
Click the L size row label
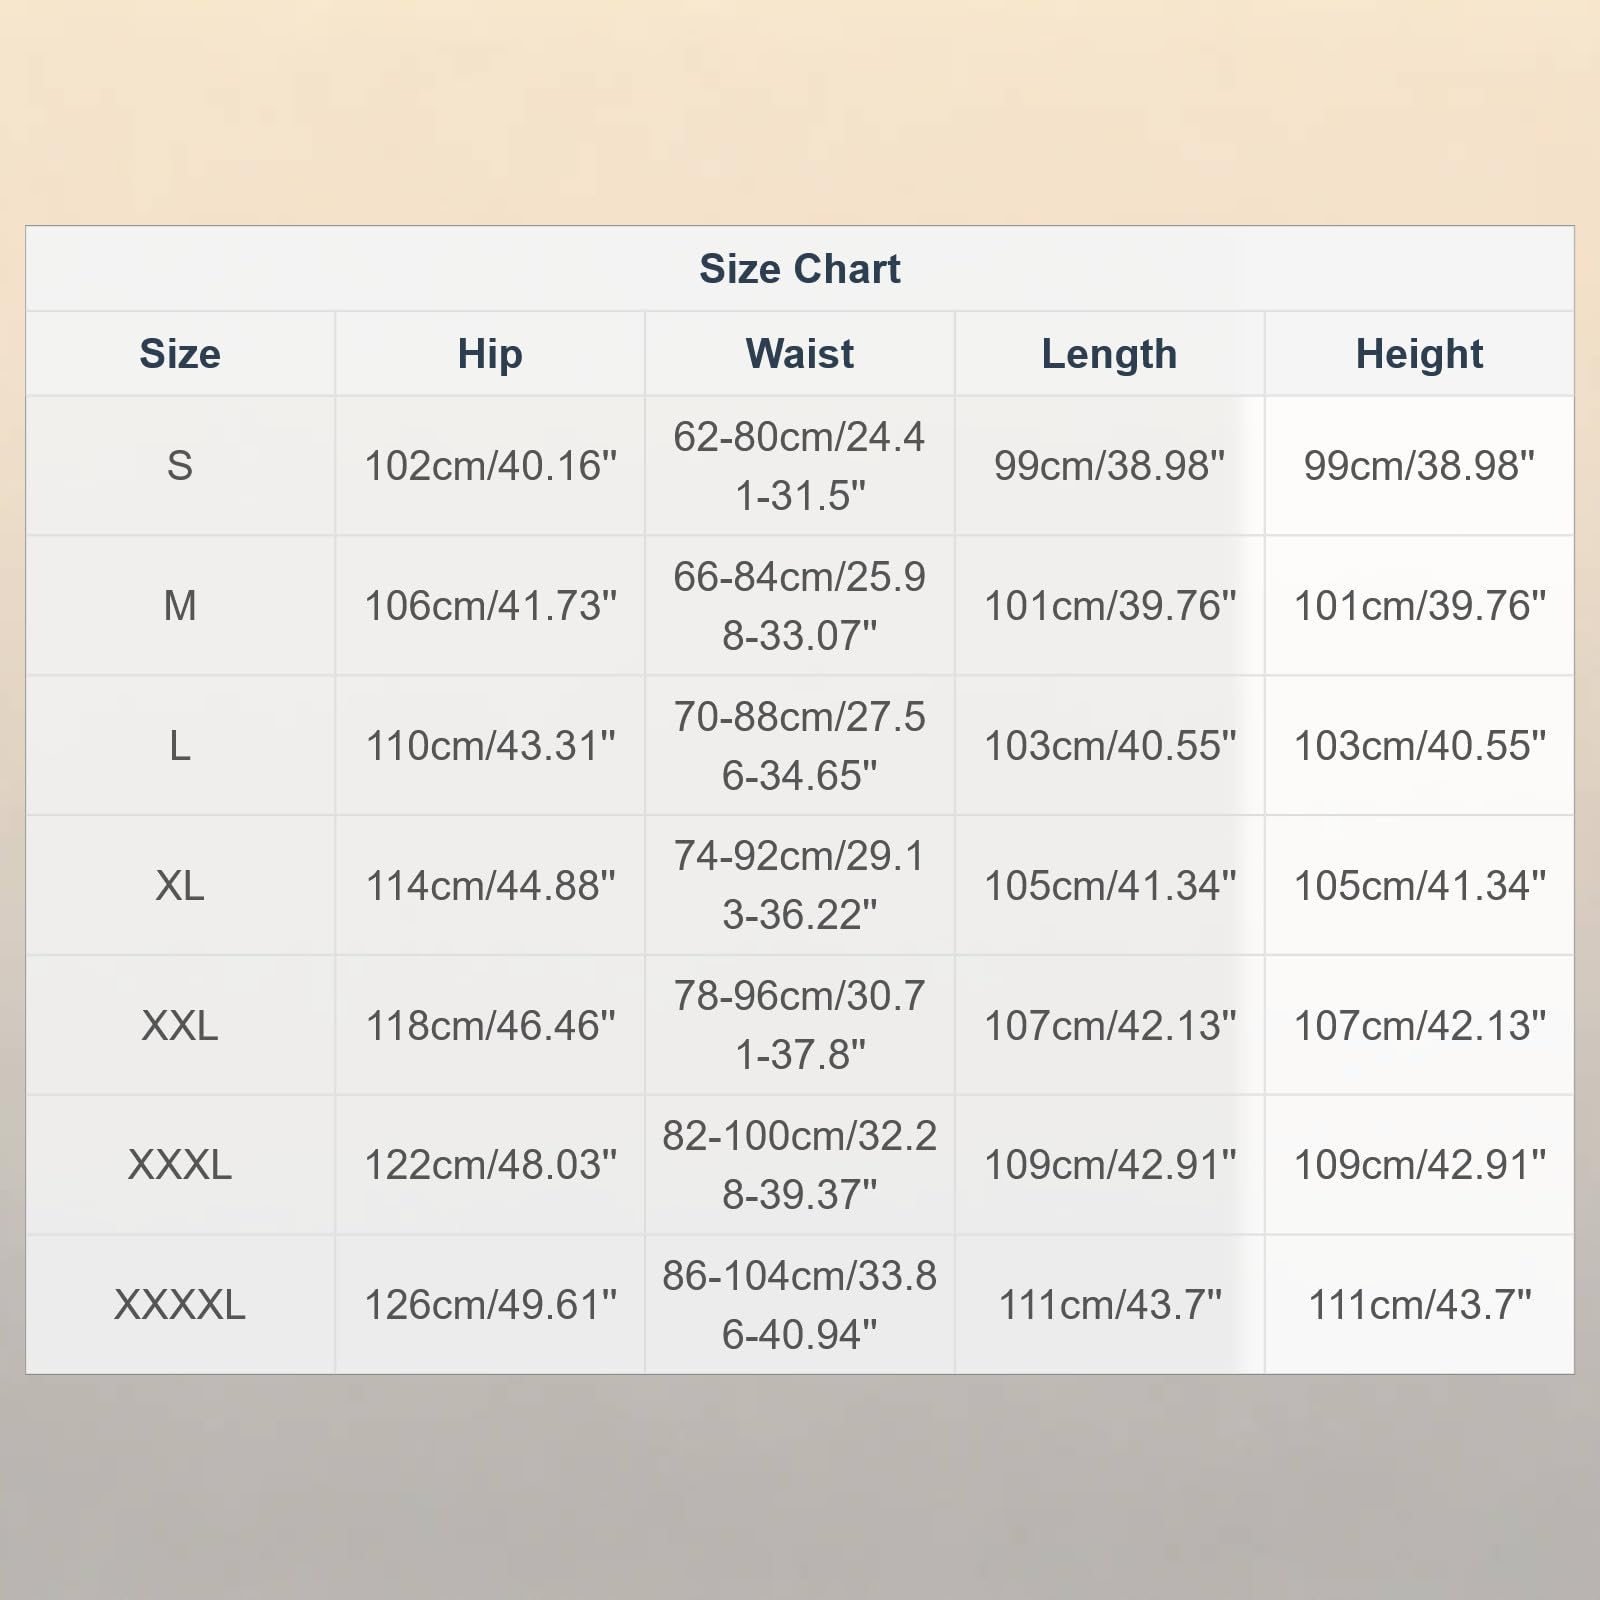[x=180, y=746]
